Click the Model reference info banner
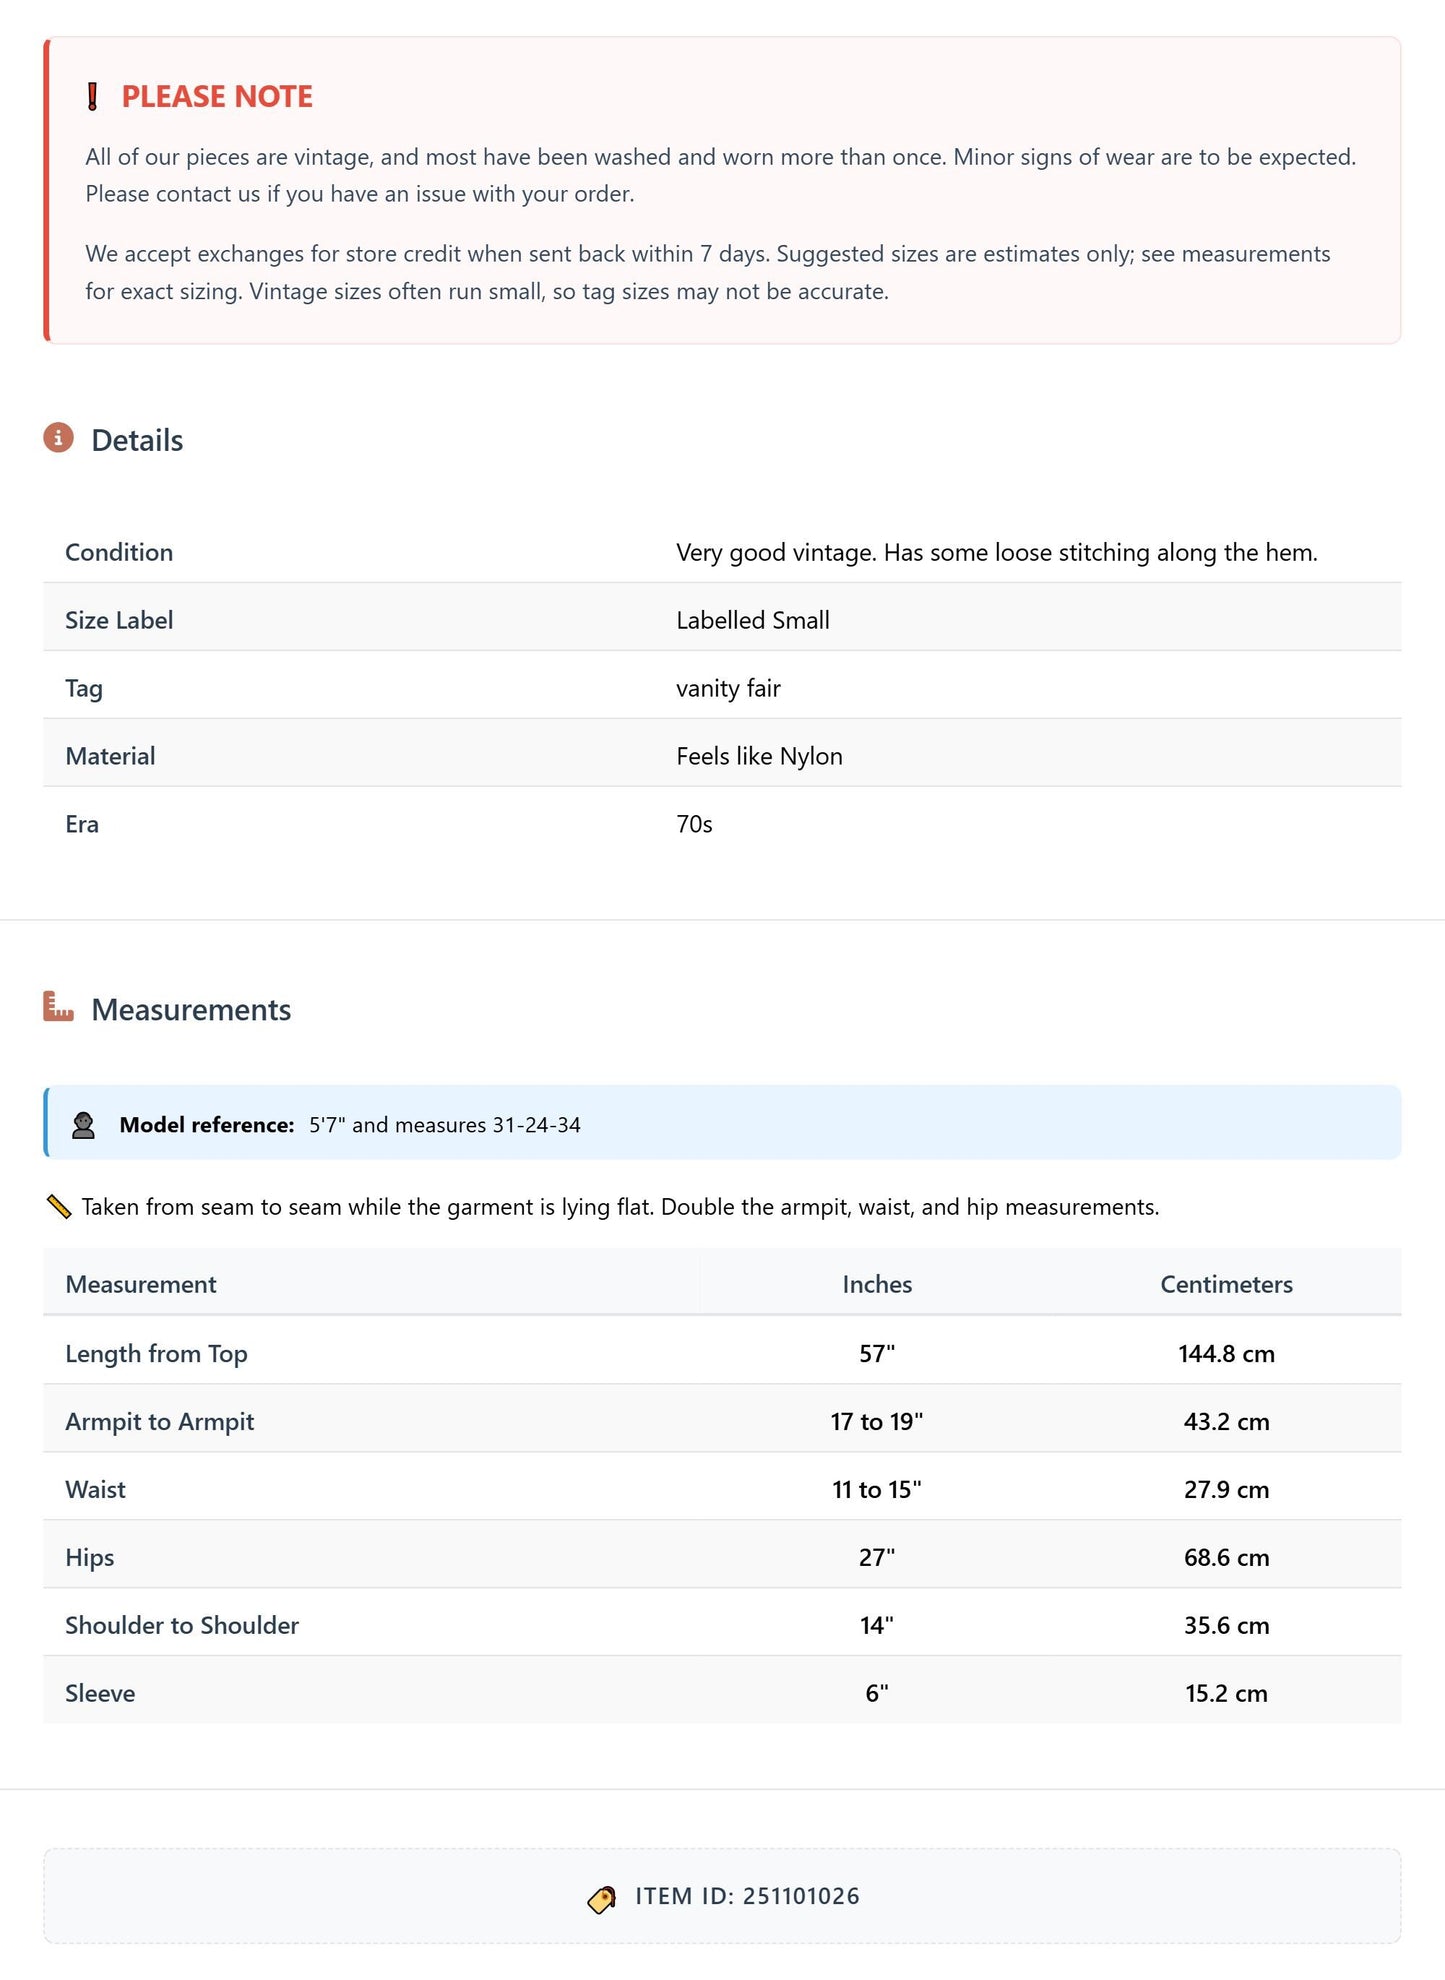Screen dimensions: 1445x1980 pyautogui.click(x=722, y=1123)
